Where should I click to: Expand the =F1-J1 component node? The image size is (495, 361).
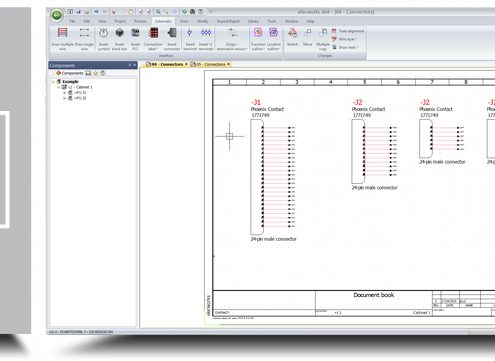(x=64, y=93)
